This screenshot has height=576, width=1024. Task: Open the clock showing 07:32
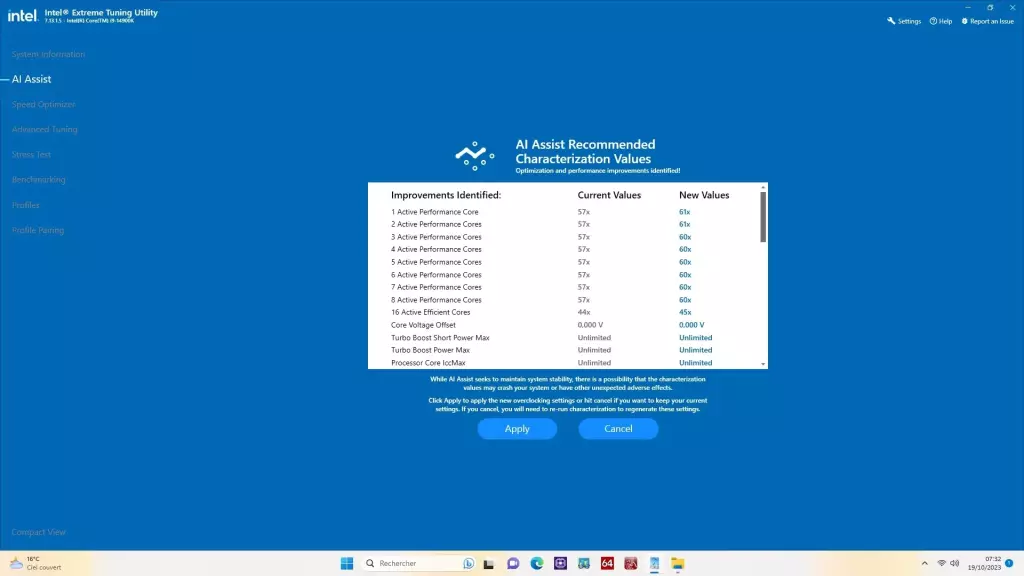[x=984, y=563]
